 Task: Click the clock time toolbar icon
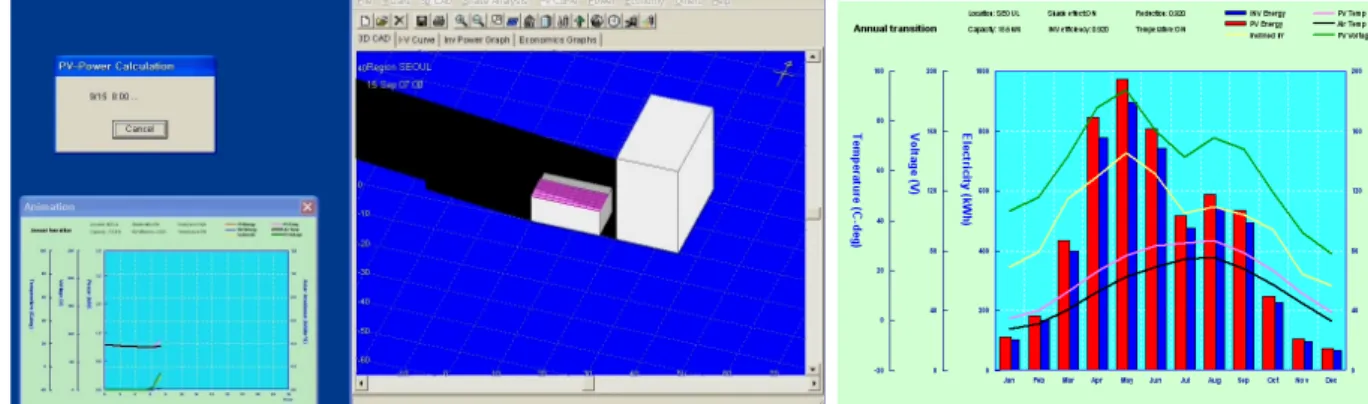click(x=614, y=21)
